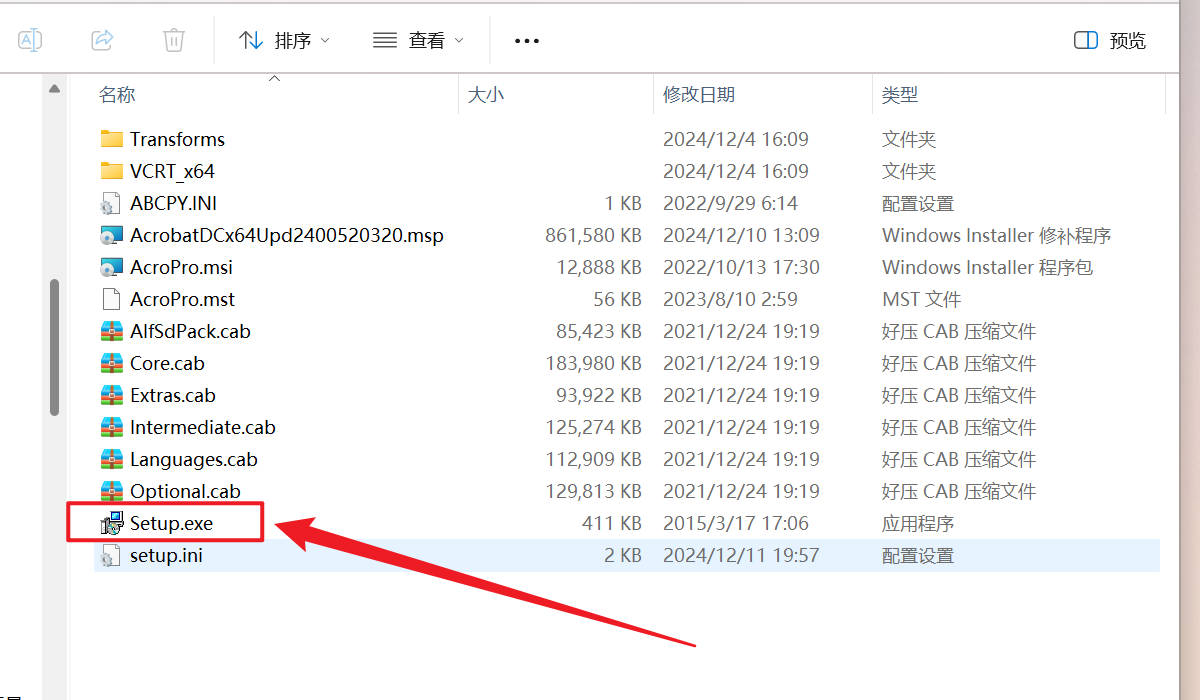Screen dimensions: 1200x700
Task: Click the Windows Installer 修补程序 type cell
Action: click(x=997, y=235)
